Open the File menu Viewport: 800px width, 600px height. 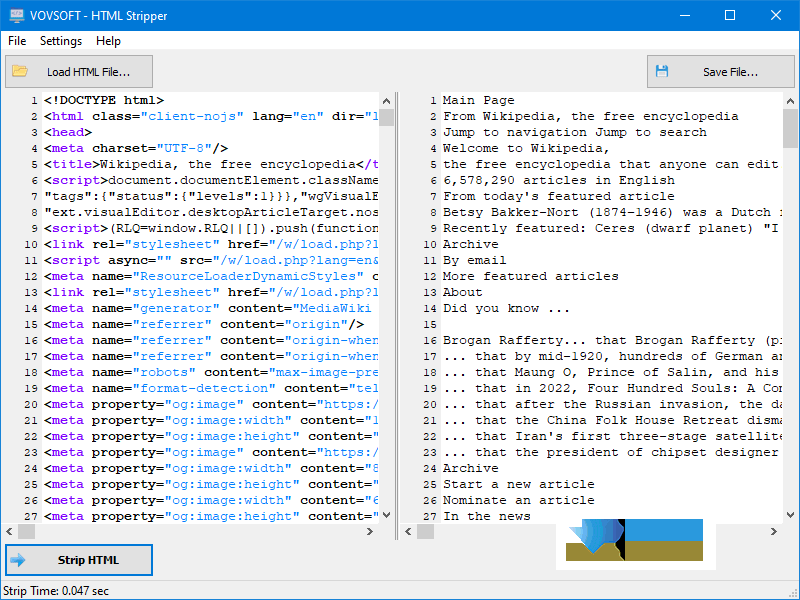[x=17, y=41]
